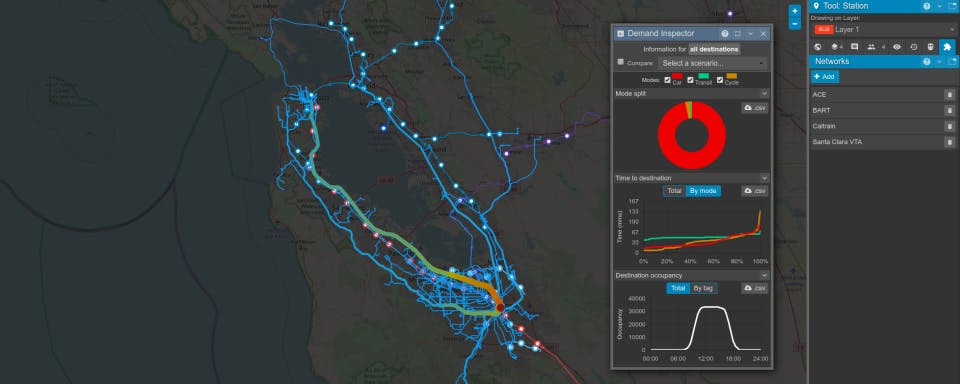Zoom in the map with plus button
Screen dimensions: 960x384
tap(794, 11)
